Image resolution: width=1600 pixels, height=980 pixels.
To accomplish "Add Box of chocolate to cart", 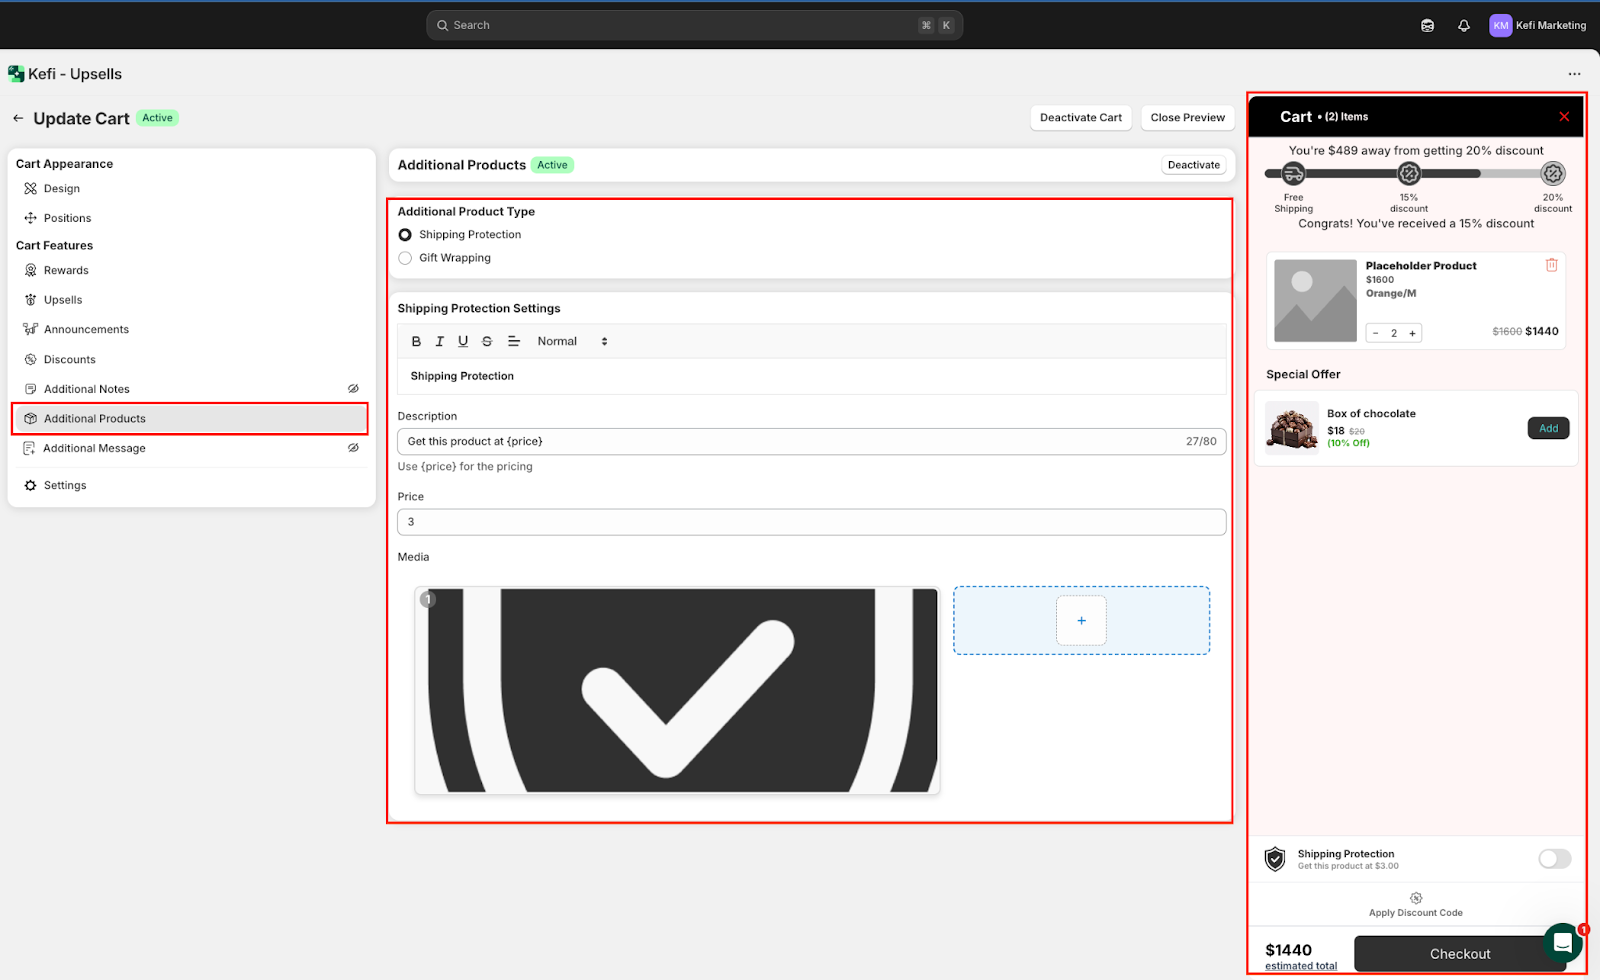I will (x=1548, y=428).
